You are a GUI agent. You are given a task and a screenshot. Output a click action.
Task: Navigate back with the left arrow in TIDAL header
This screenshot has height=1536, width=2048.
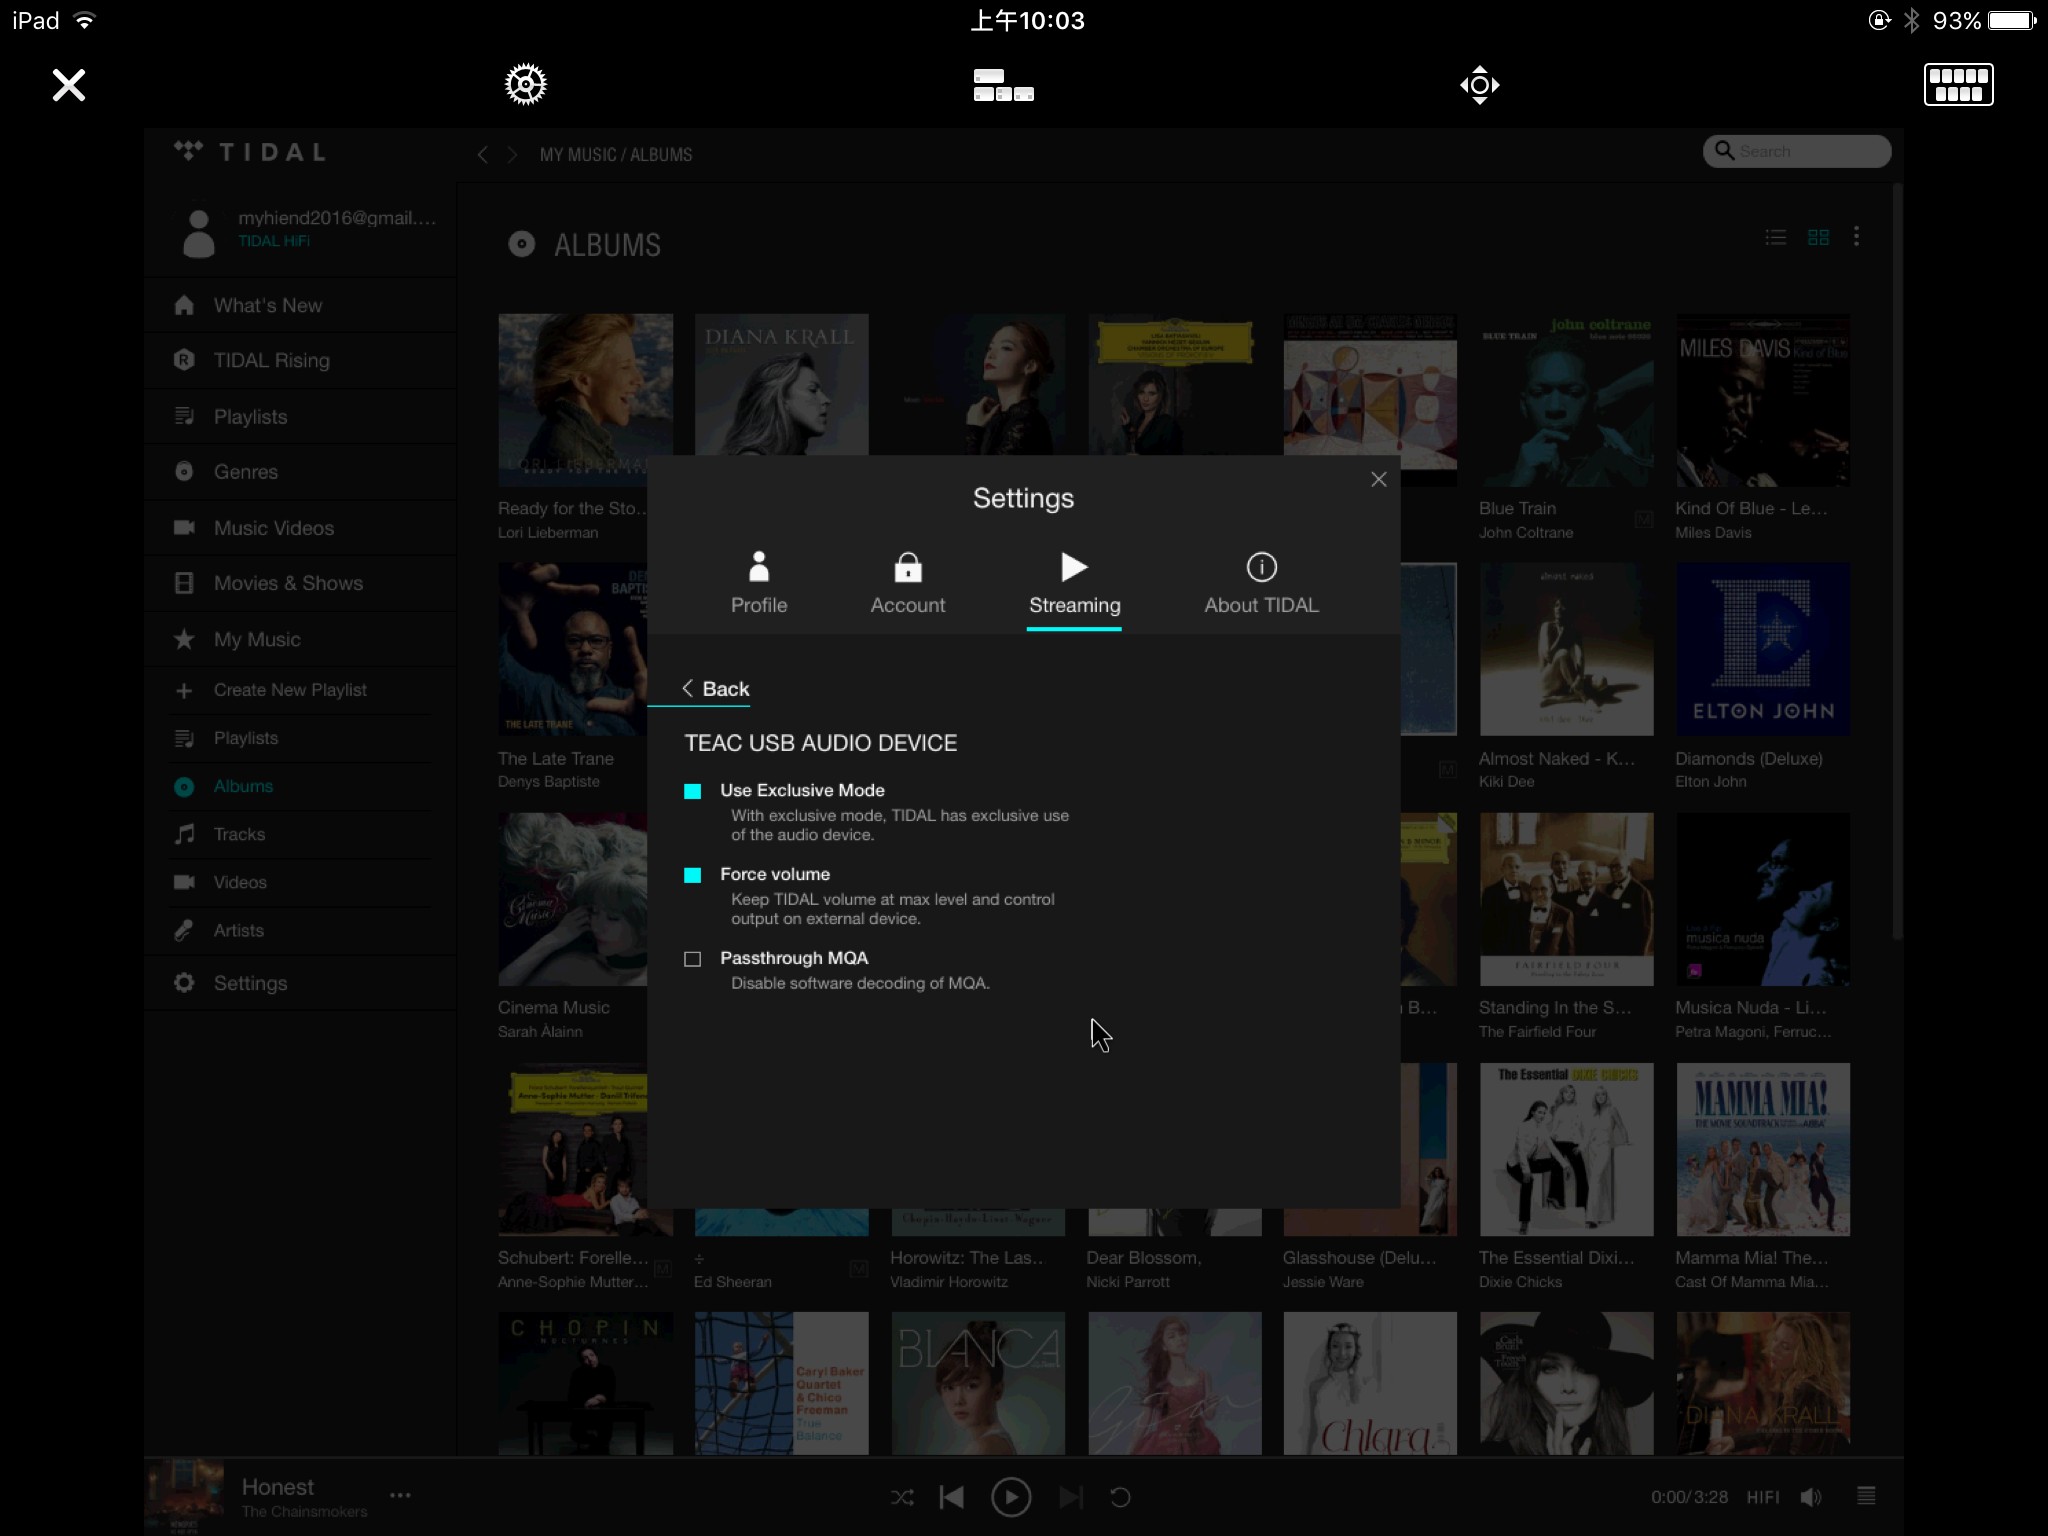coord(483,154)
